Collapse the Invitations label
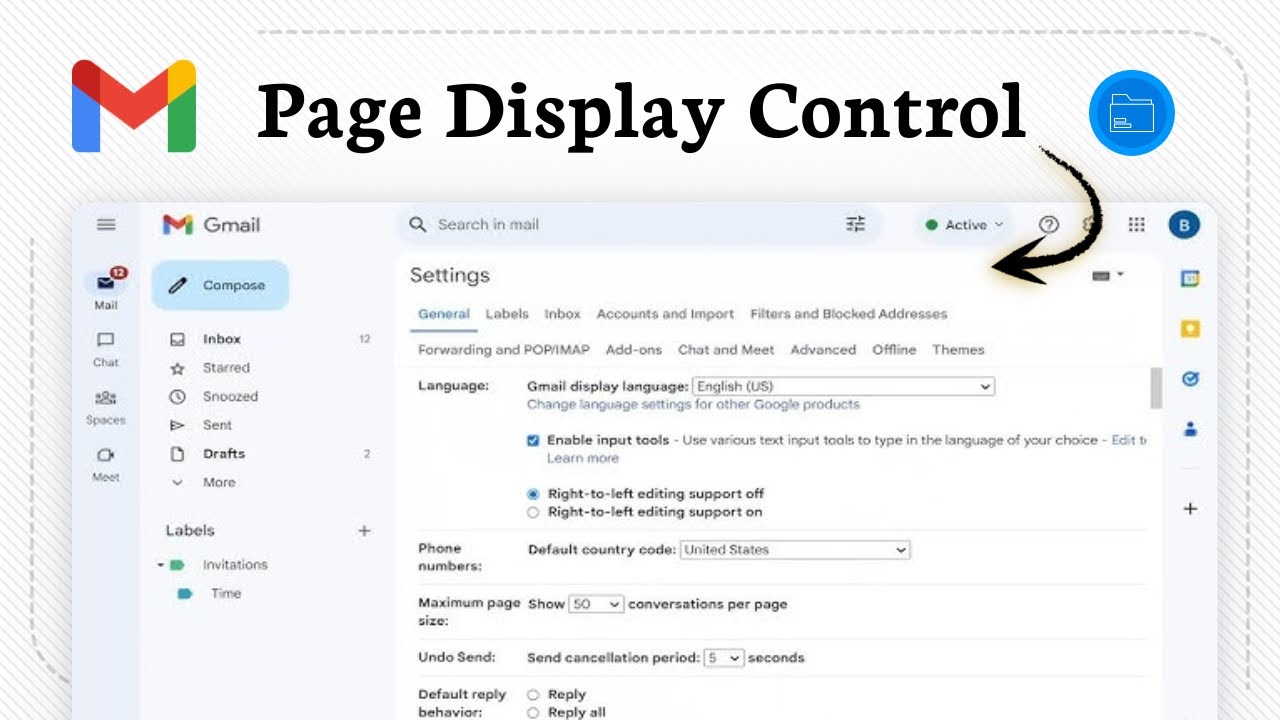Viewport: 1280px width, 720px height. [160, 565]
